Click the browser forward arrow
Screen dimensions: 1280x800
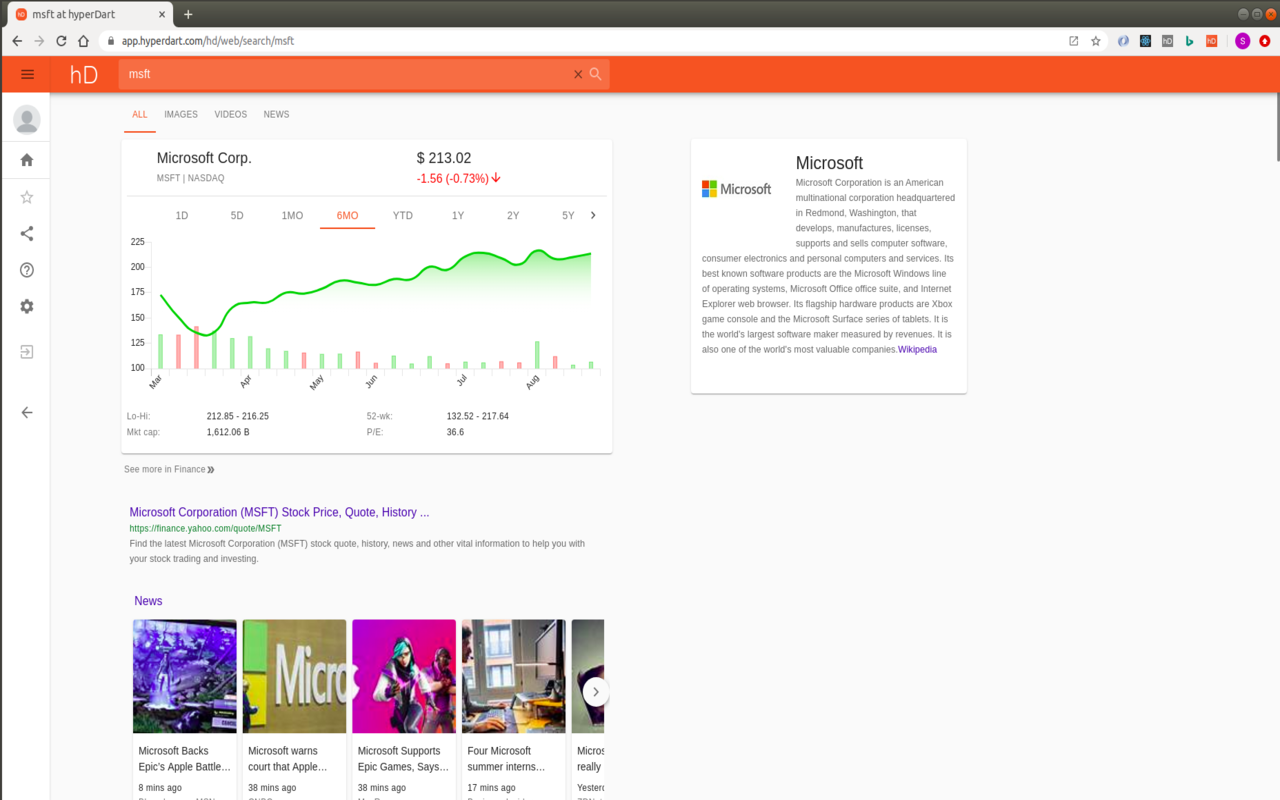tap(39, 41)
